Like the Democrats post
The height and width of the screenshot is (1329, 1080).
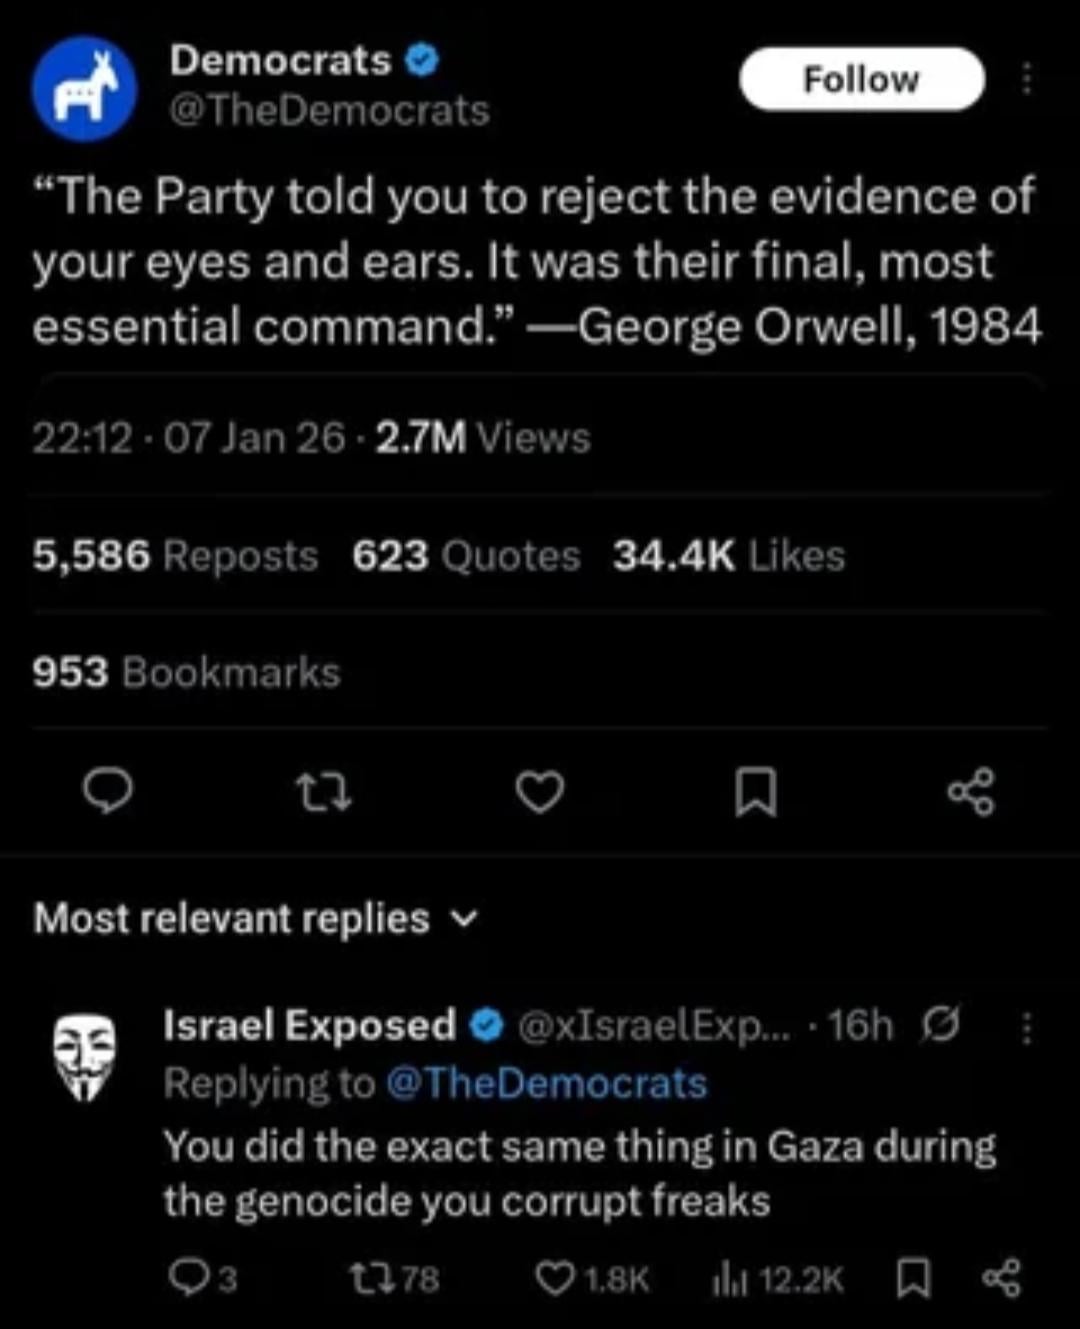point(540,793)
